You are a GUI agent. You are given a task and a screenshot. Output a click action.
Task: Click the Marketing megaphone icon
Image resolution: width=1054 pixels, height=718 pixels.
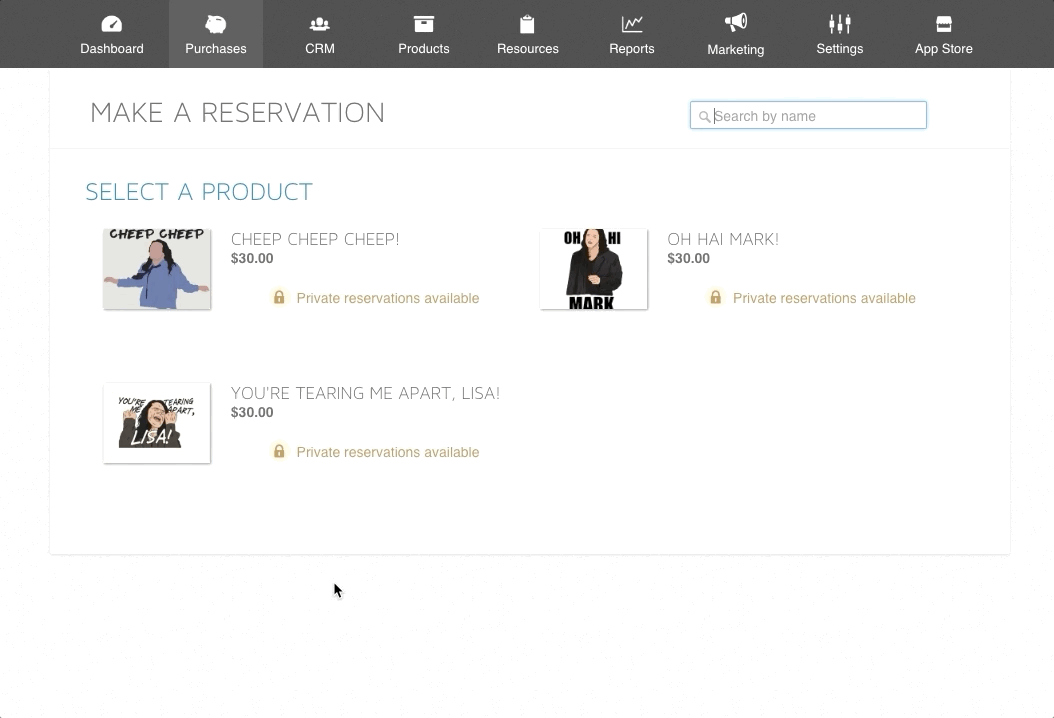(x=735, y=23)
